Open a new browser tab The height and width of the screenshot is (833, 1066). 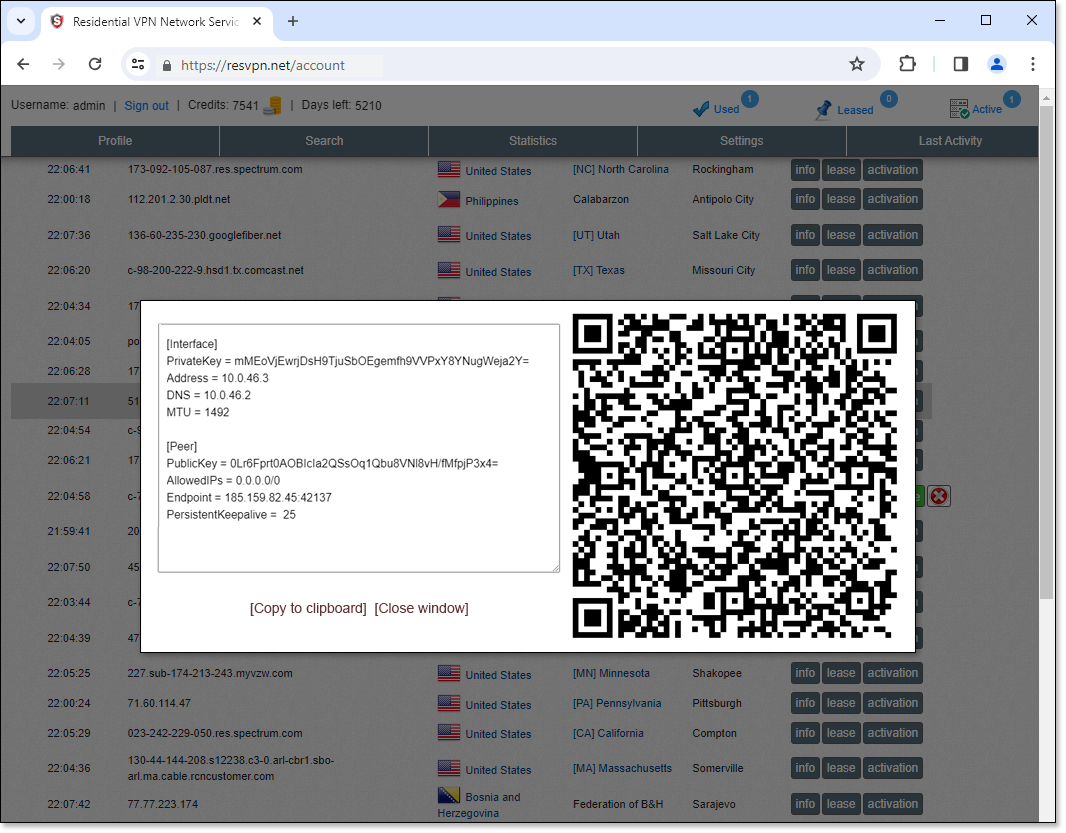293,21
